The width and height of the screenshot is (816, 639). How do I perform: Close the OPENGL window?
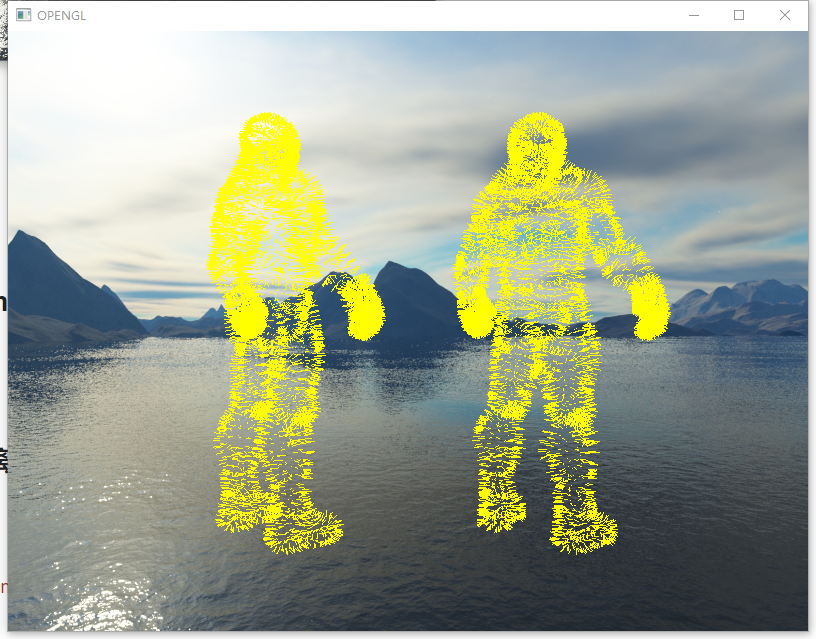coord(785,15)
